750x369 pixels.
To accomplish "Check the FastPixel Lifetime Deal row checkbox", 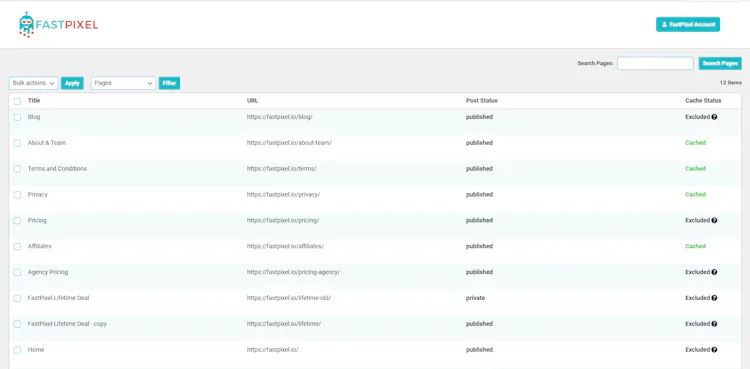I will [17, 298].
